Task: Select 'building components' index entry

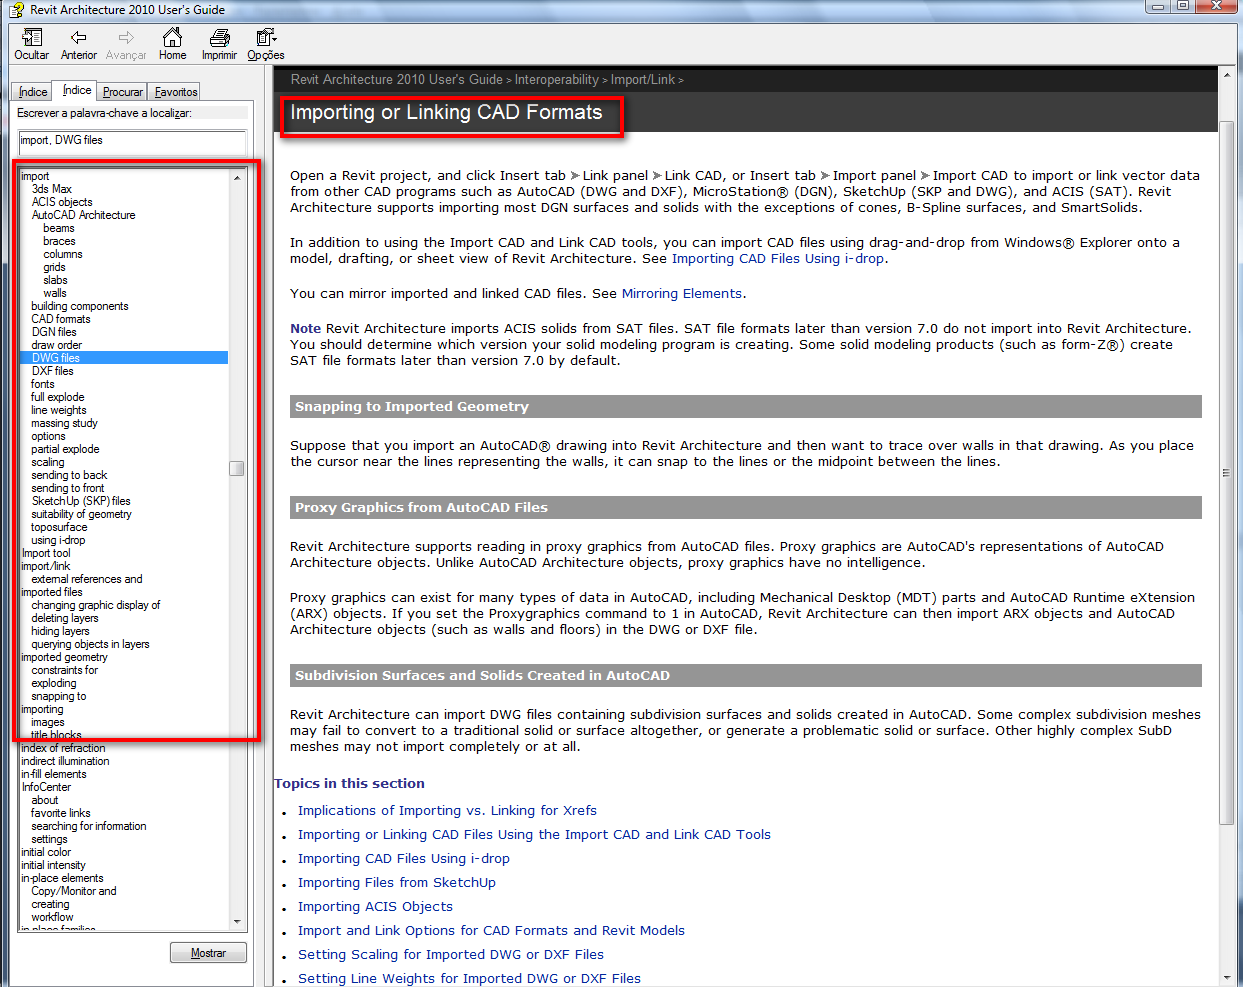Action: pyautogui.click(x=80, y=306)
